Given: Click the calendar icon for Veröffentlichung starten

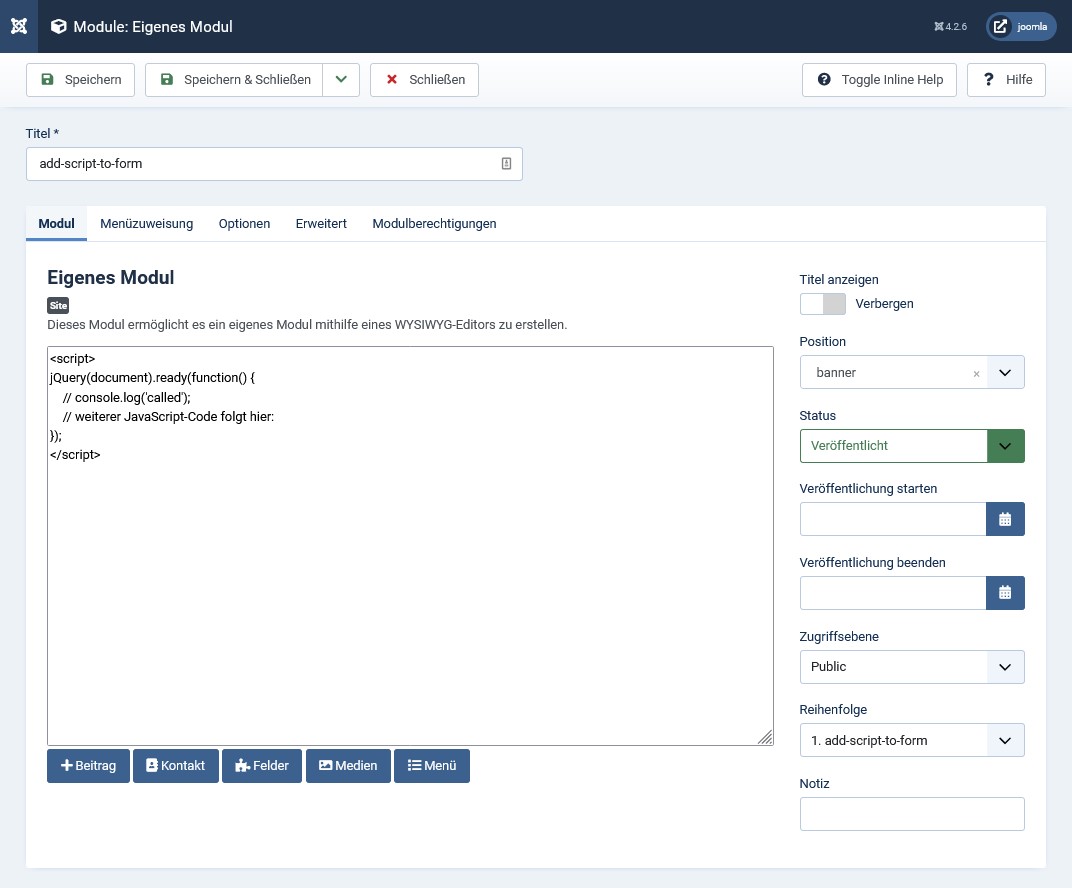Looking at the screenshot, I should pos(1005,519).
